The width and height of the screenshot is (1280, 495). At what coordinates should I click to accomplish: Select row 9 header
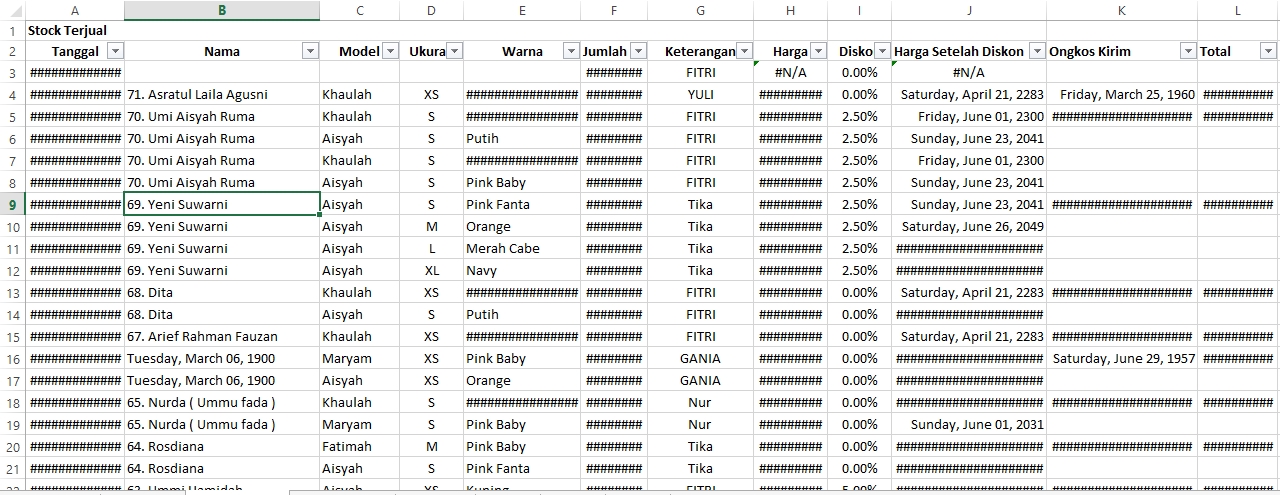pos(12,204)
